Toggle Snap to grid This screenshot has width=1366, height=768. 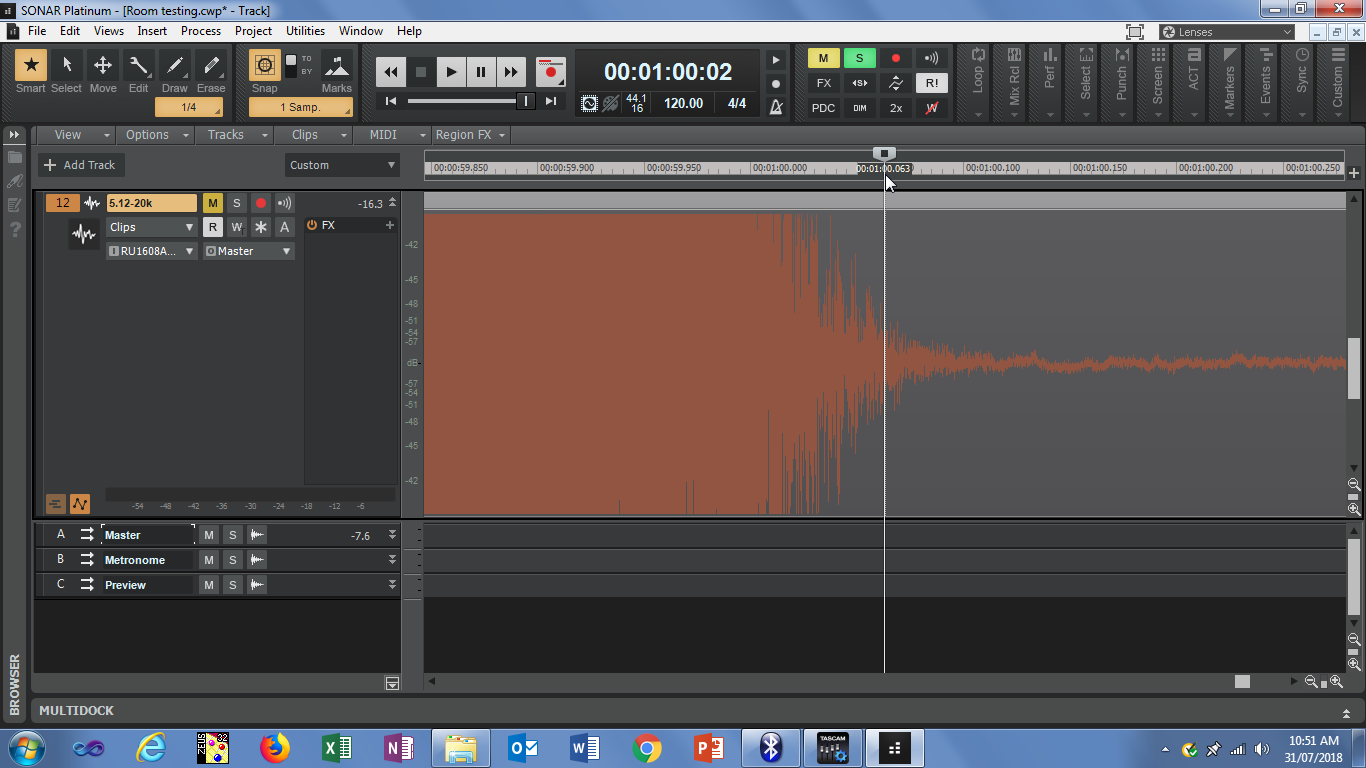pos(265,66)
